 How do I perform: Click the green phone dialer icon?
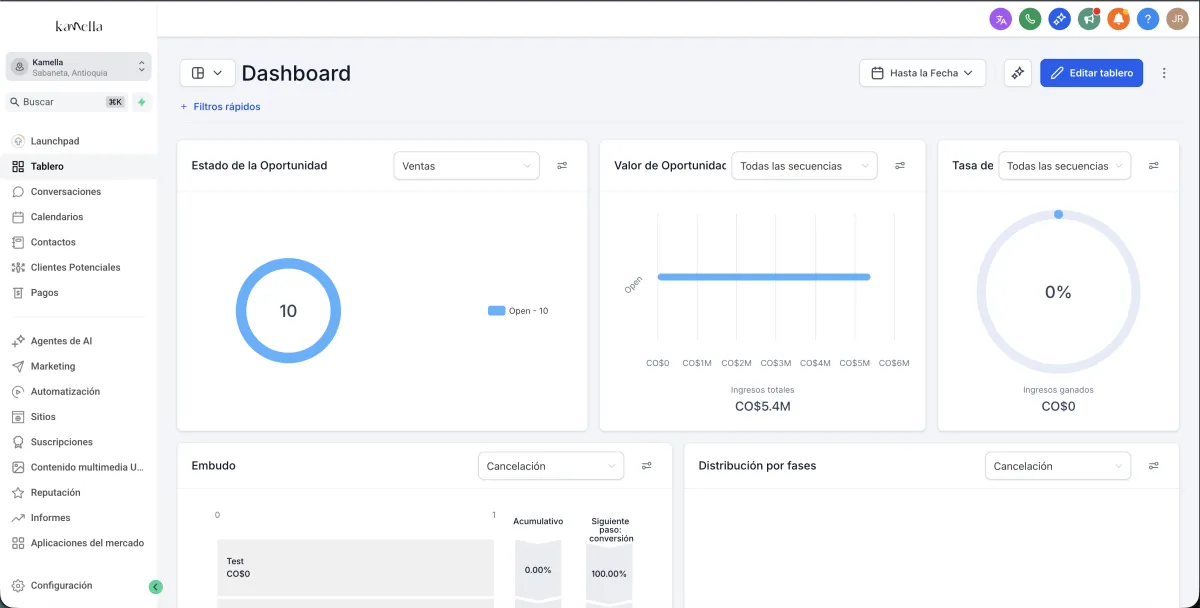1030,19
